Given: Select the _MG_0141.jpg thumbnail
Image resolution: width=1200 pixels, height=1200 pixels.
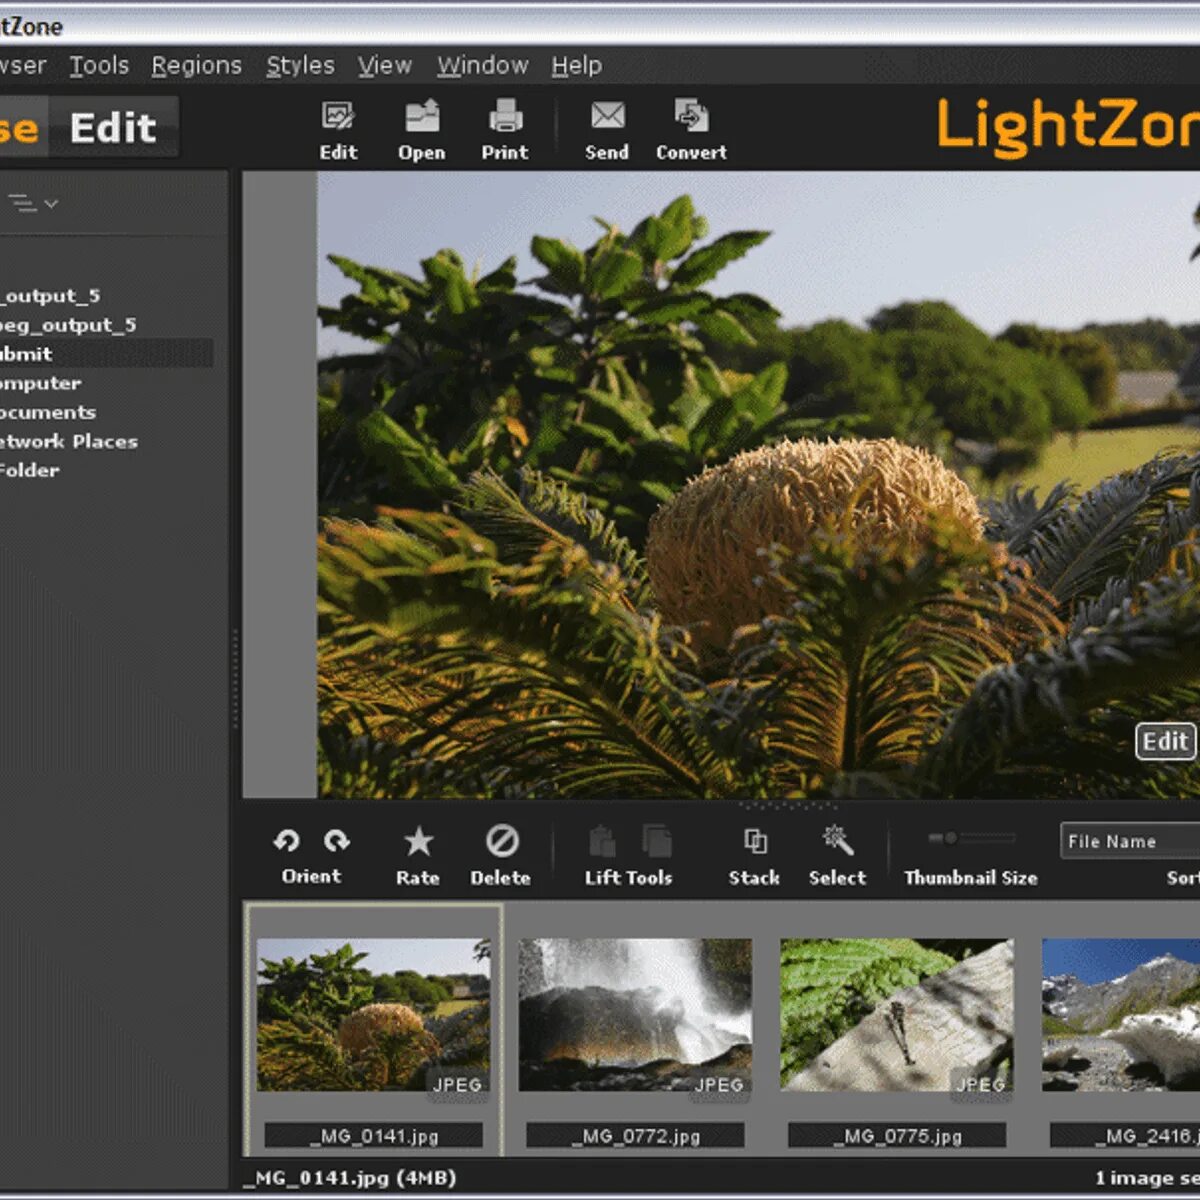Looking at the screenshot, I should click(x=373, y=1014).
